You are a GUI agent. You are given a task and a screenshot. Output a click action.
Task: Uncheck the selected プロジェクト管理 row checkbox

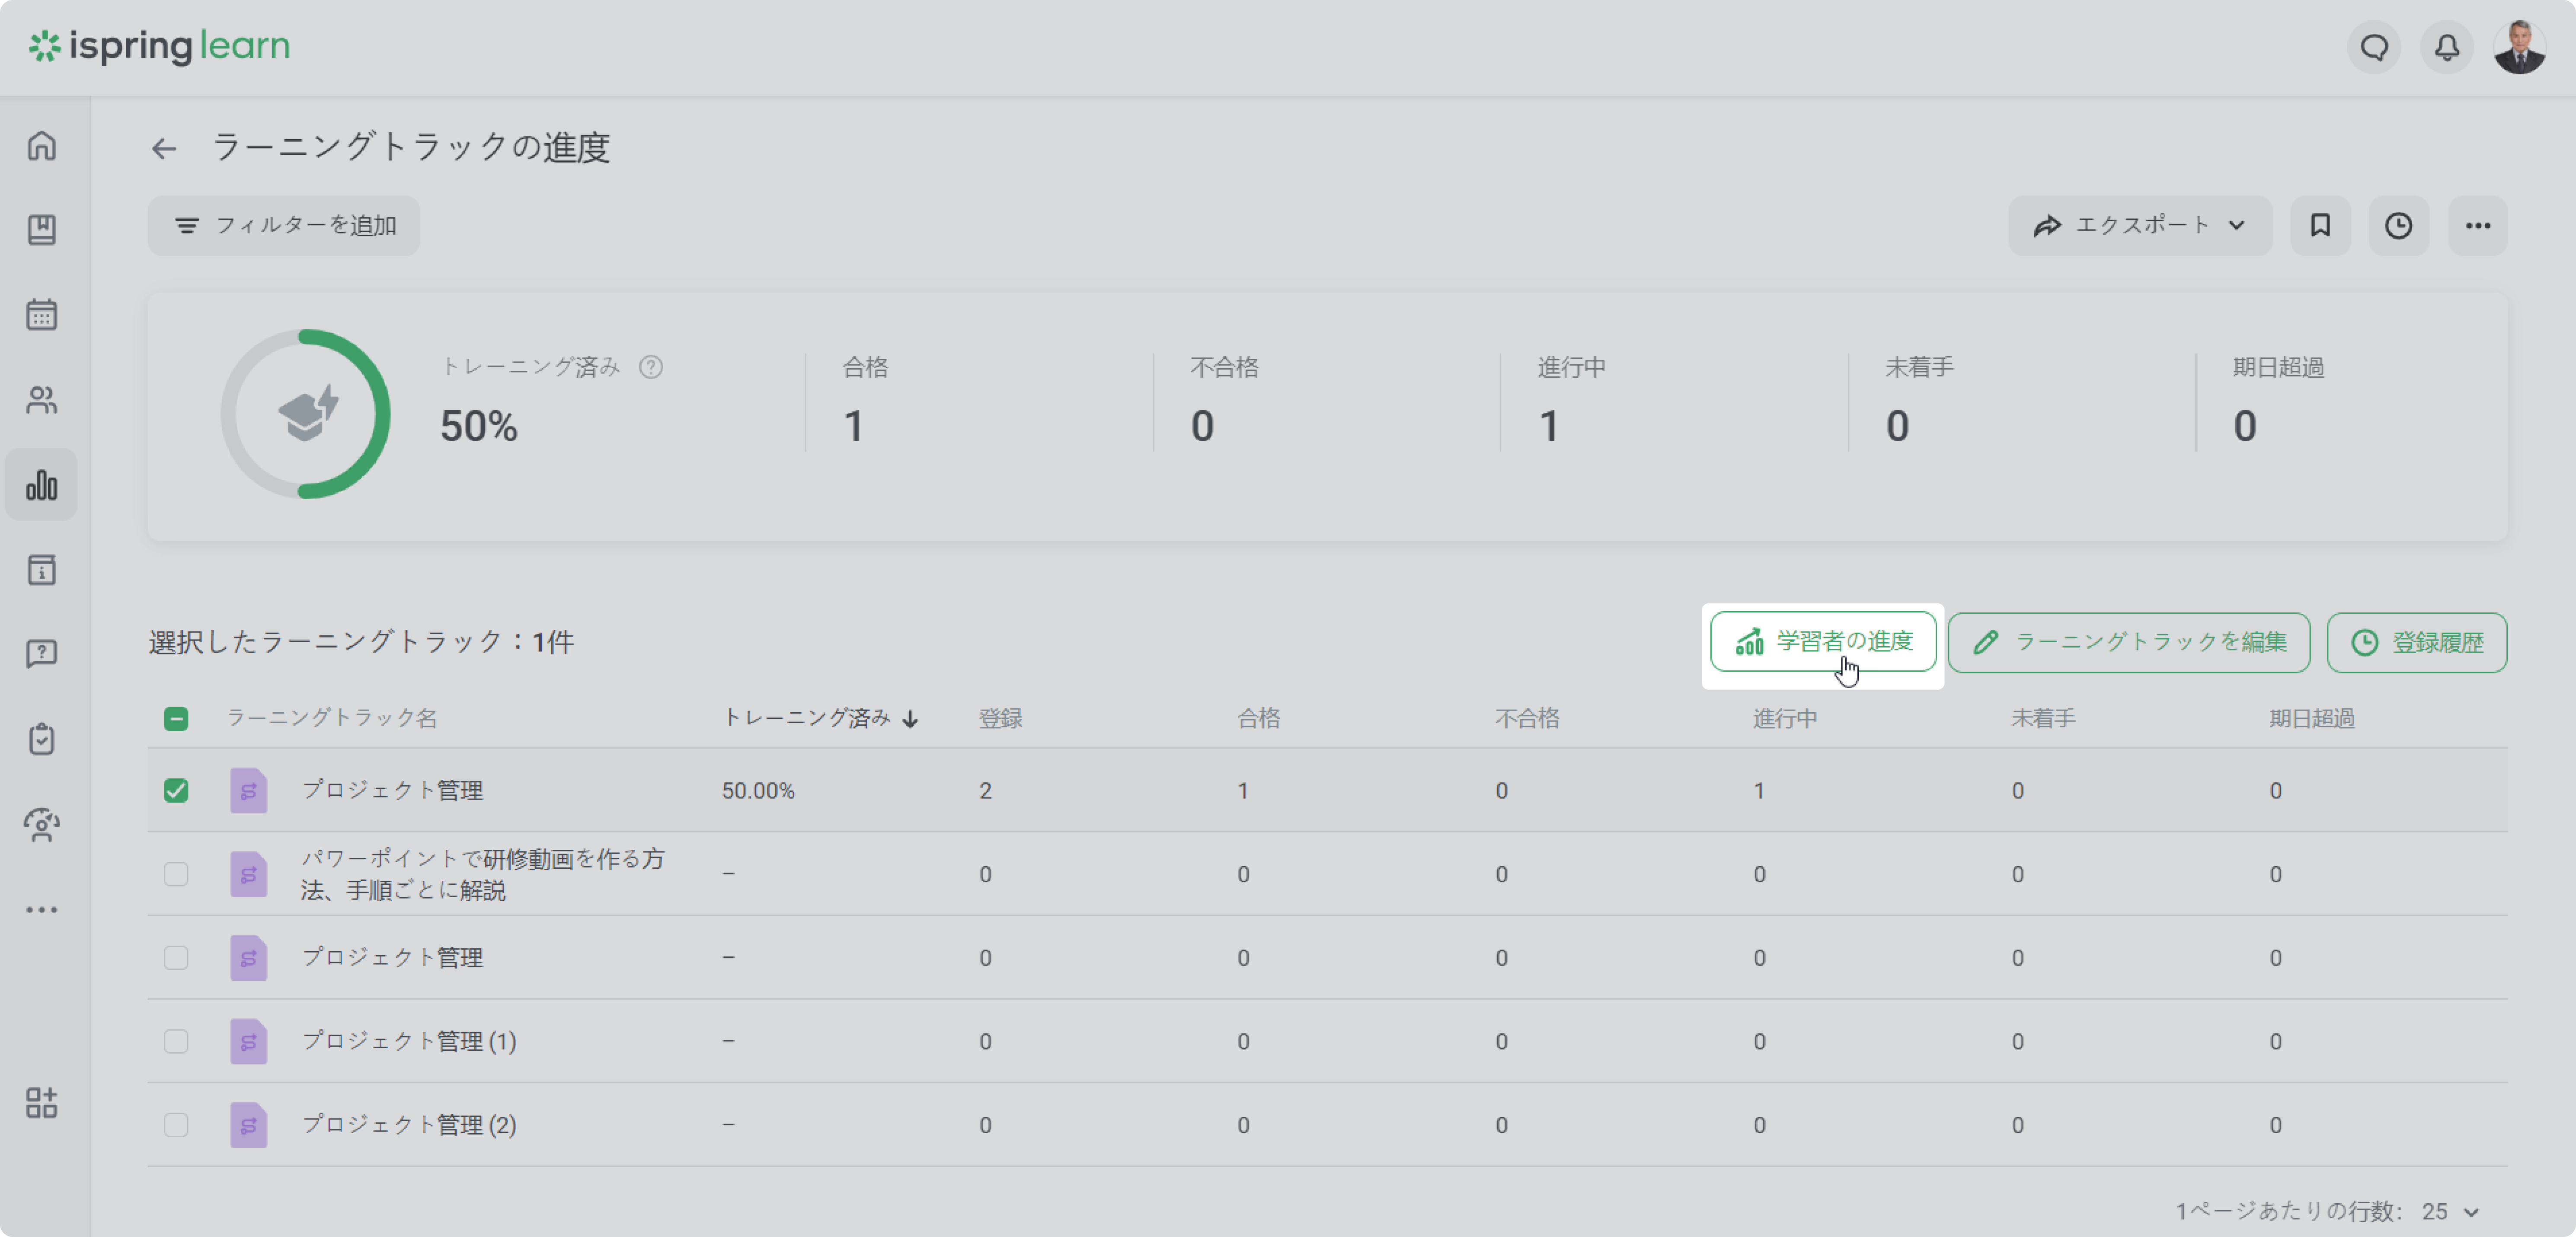176,790
